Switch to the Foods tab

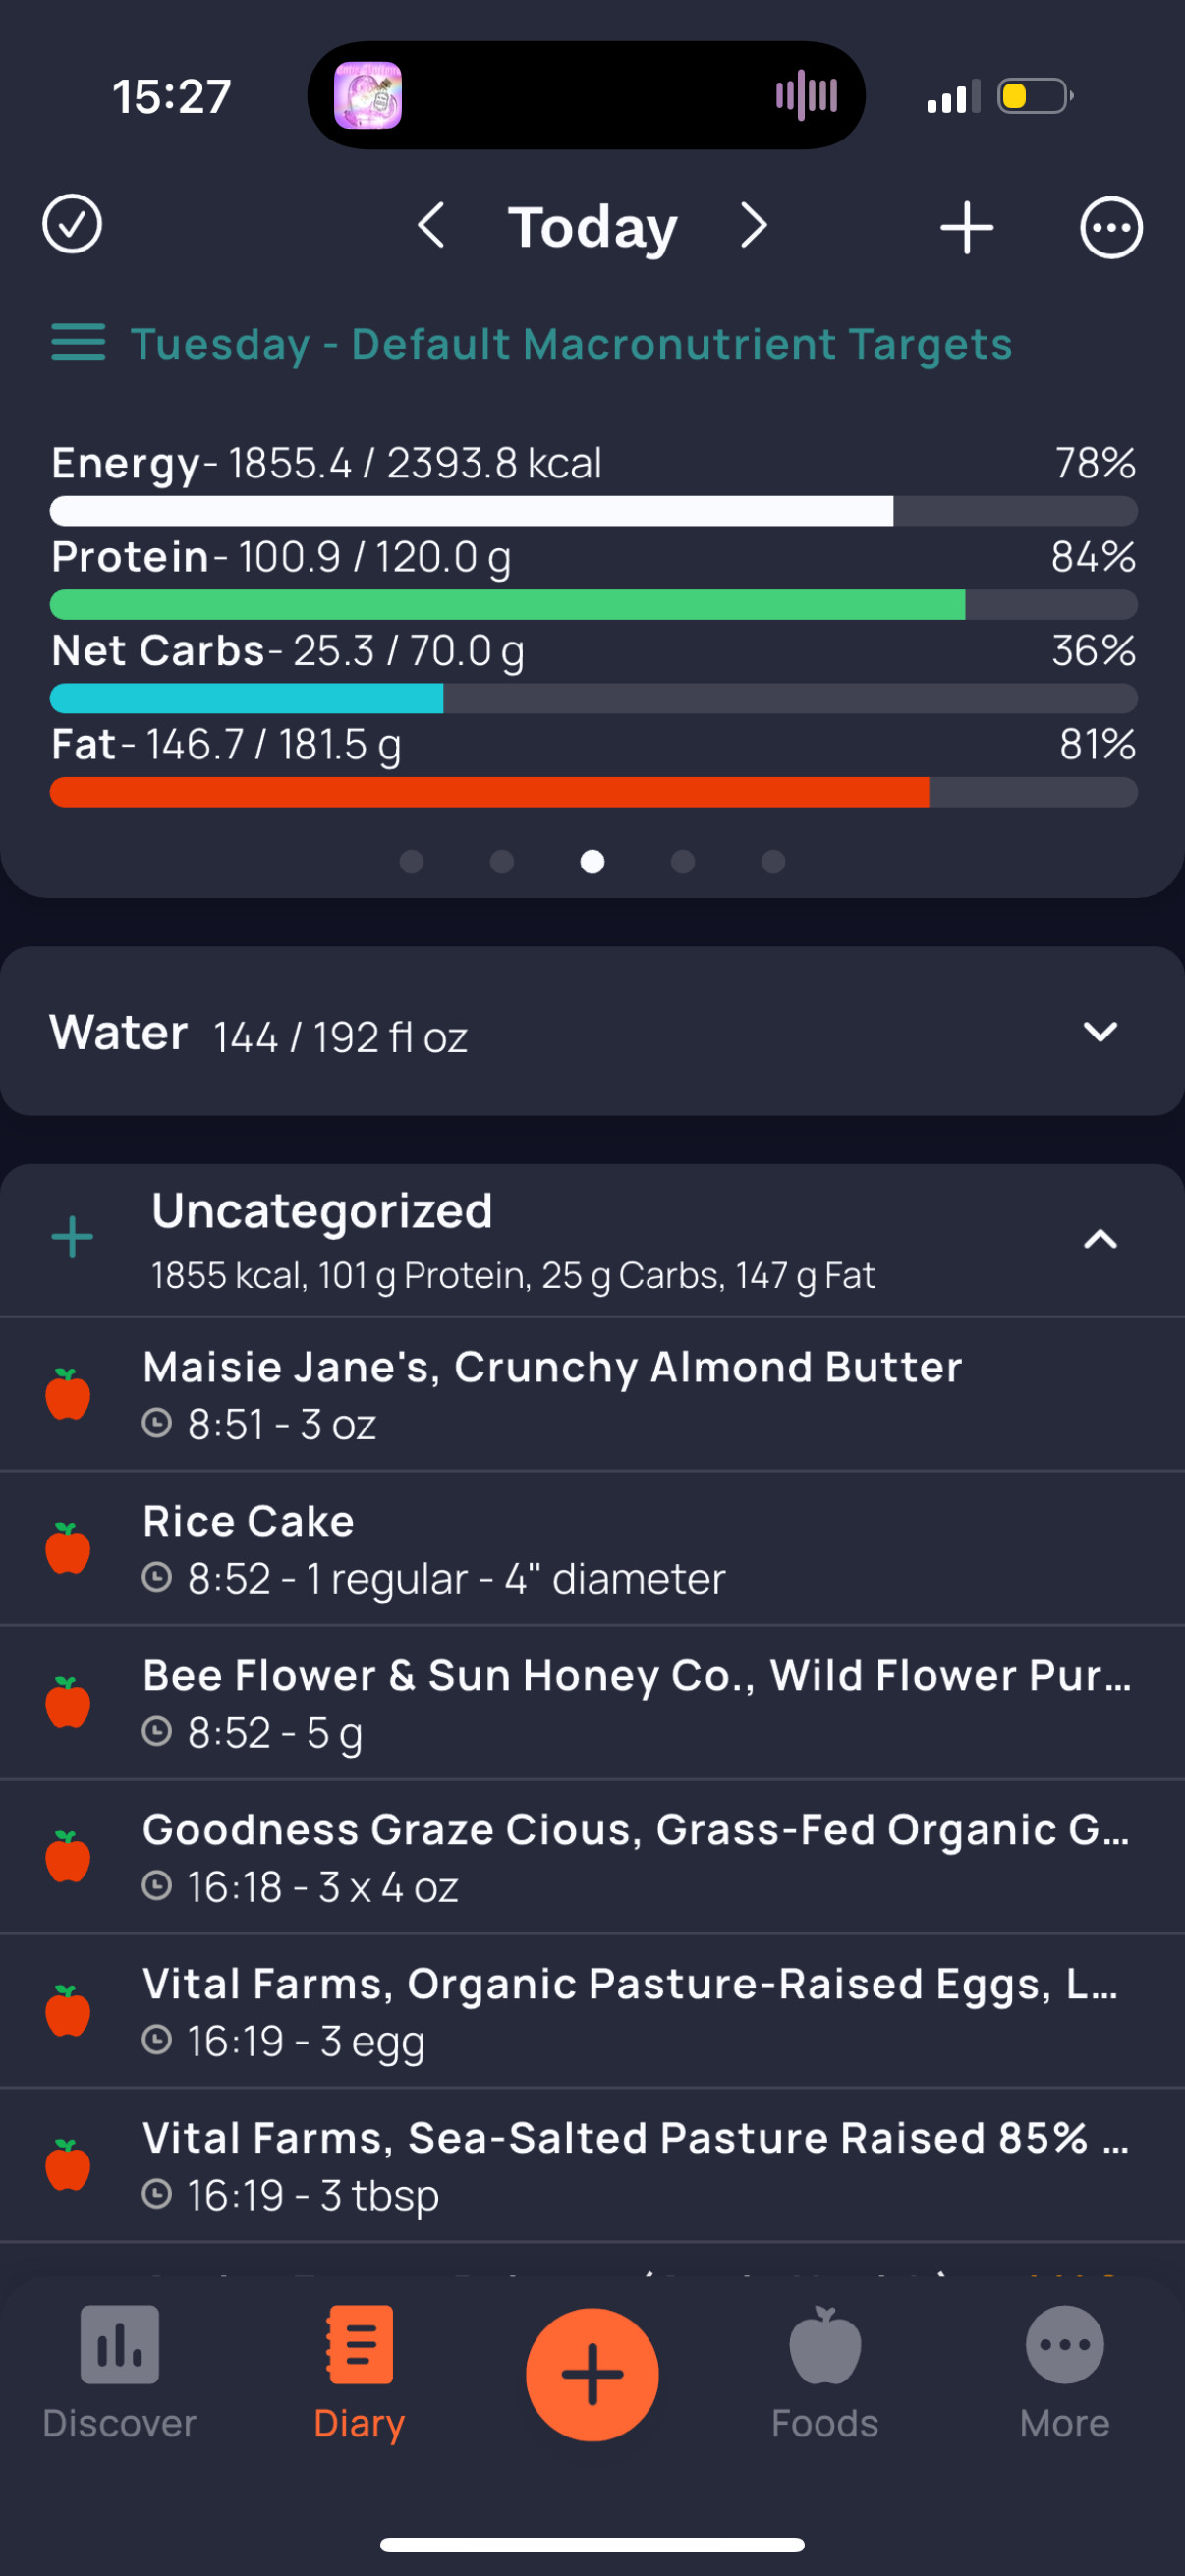[824, 2372]
